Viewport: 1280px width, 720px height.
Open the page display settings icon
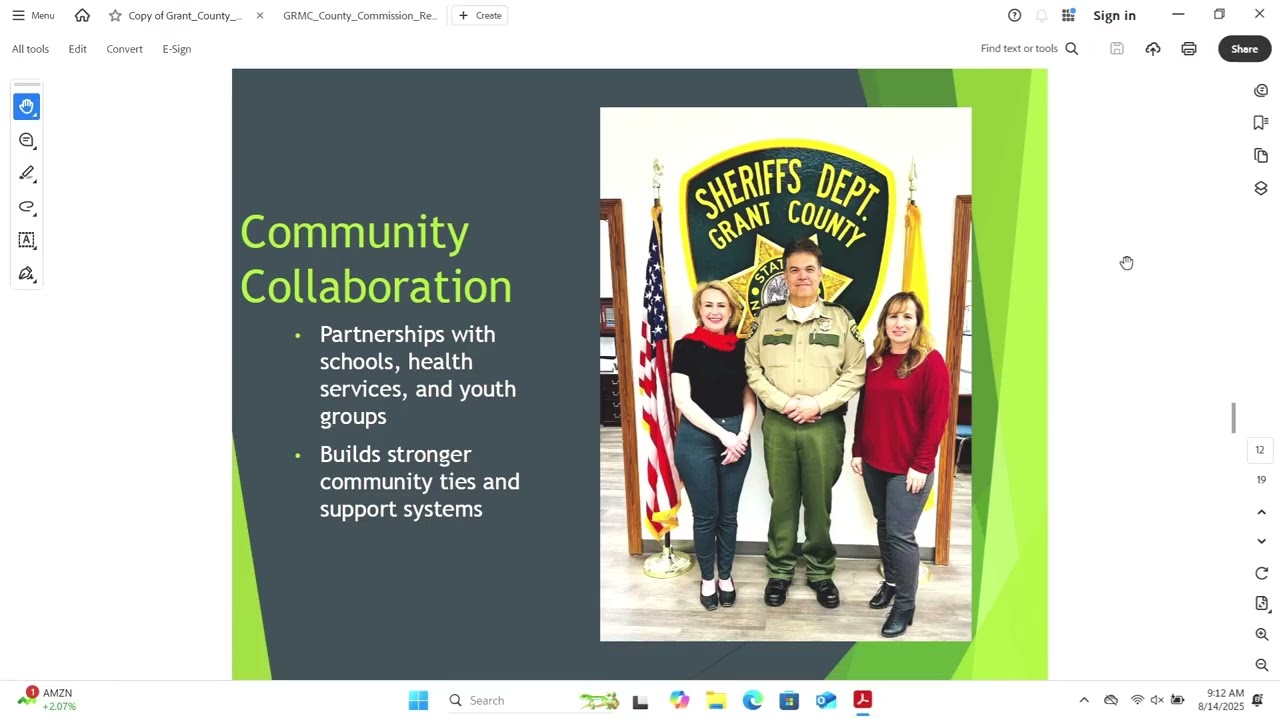(1261, 603)
